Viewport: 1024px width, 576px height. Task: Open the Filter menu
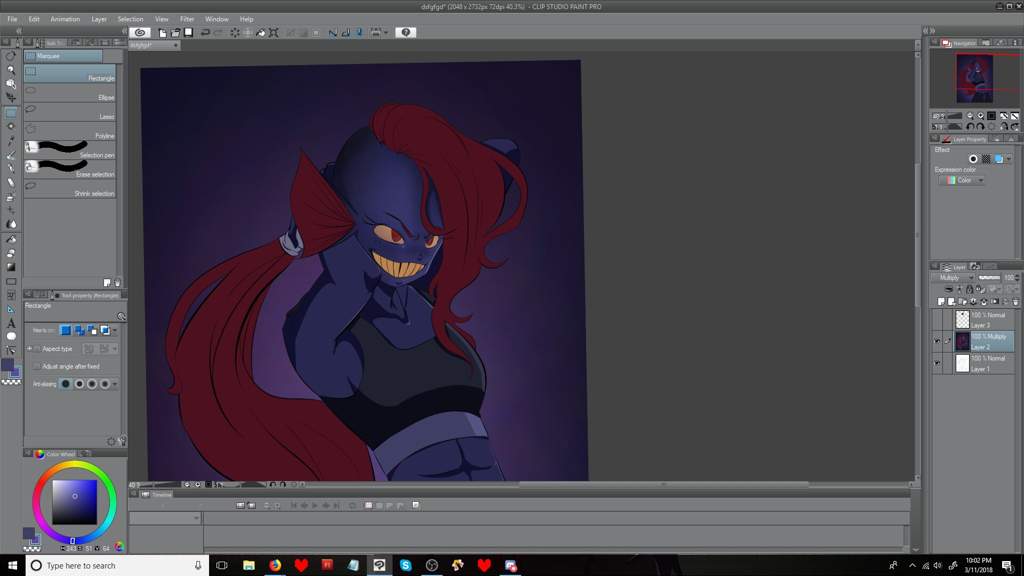(x=187, y=19)
